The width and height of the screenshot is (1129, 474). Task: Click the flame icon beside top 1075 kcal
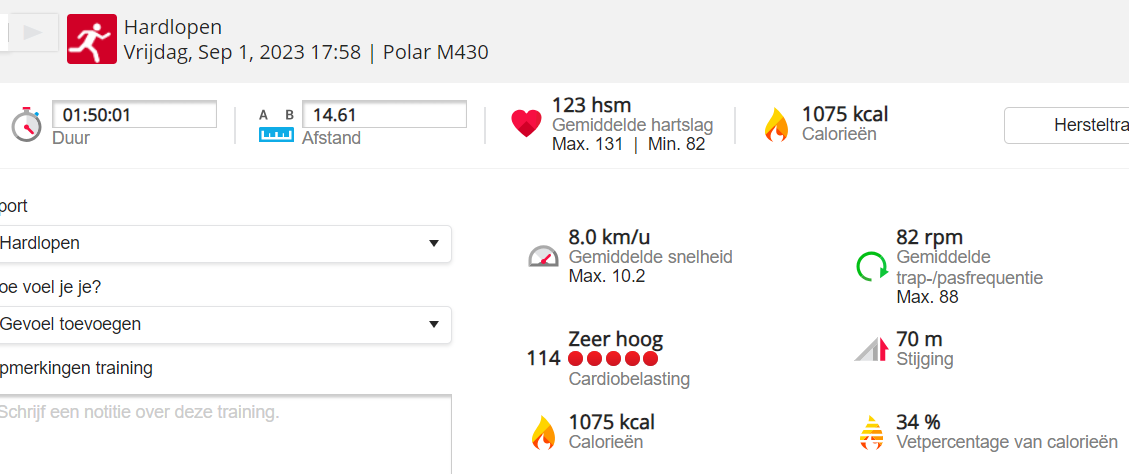776,125
